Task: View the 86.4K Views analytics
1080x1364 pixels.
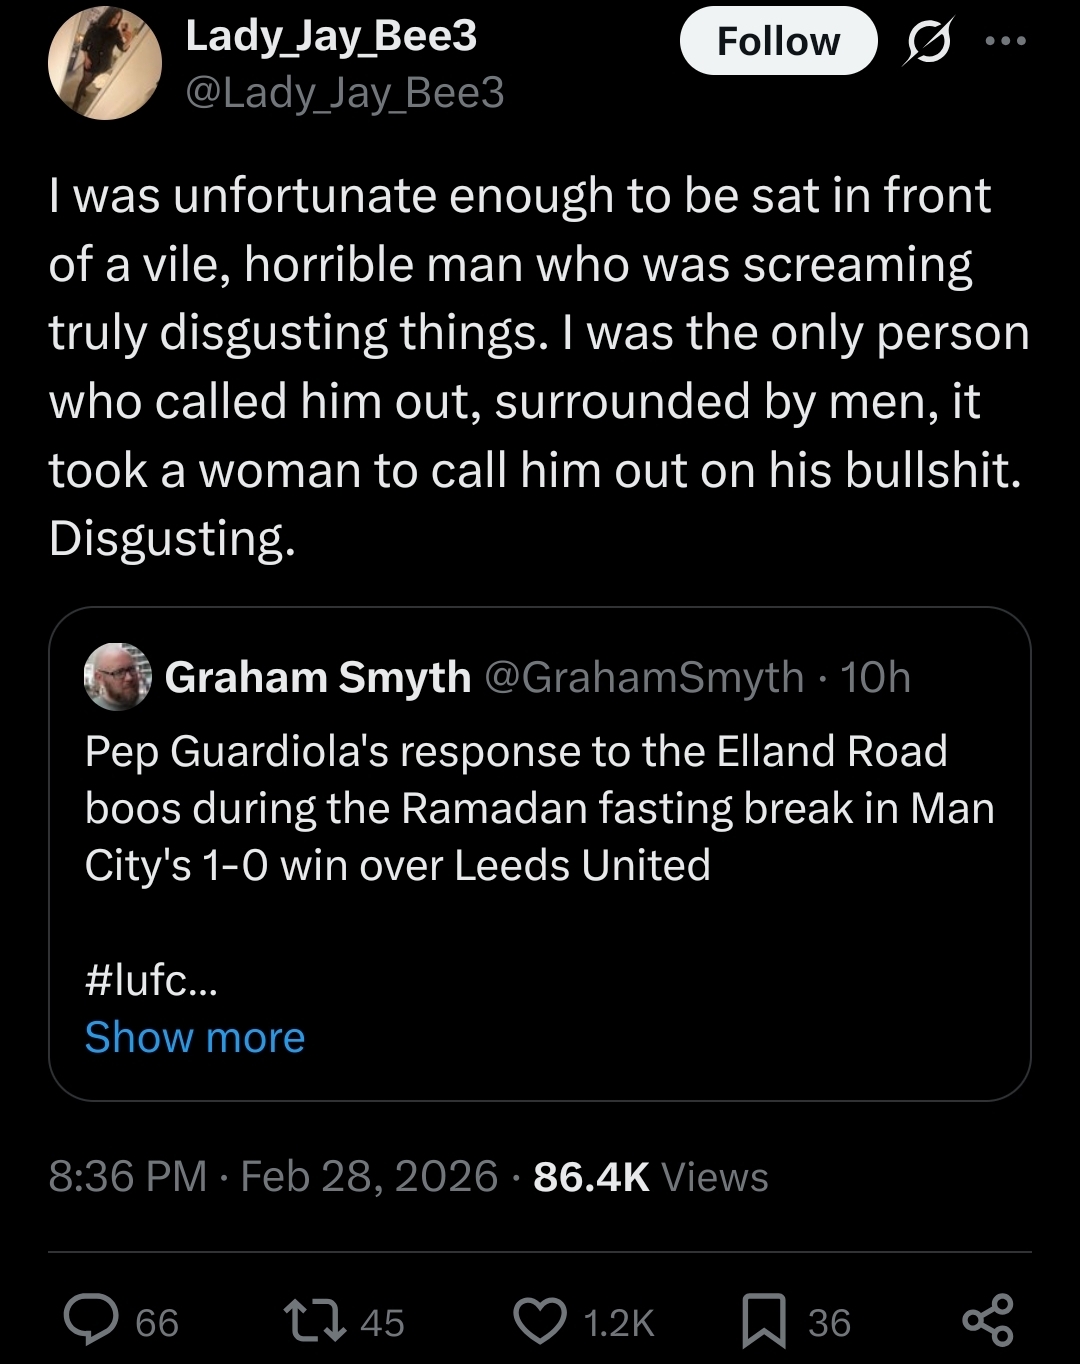Action: pyautogui.click(x=650, y=1177)
